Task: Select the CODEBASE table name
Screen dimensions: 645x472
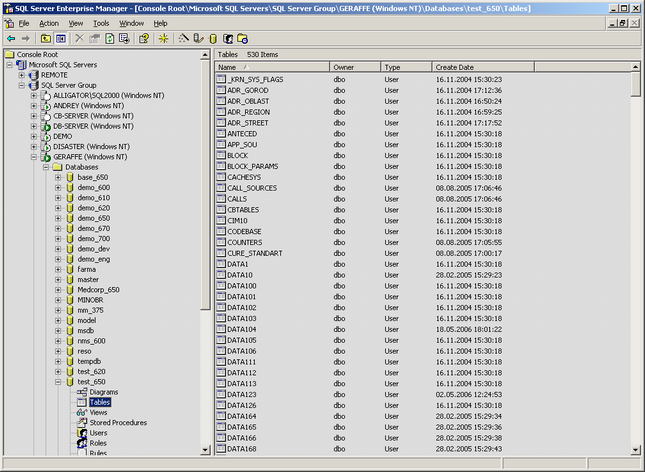Action: pos(244,231)
